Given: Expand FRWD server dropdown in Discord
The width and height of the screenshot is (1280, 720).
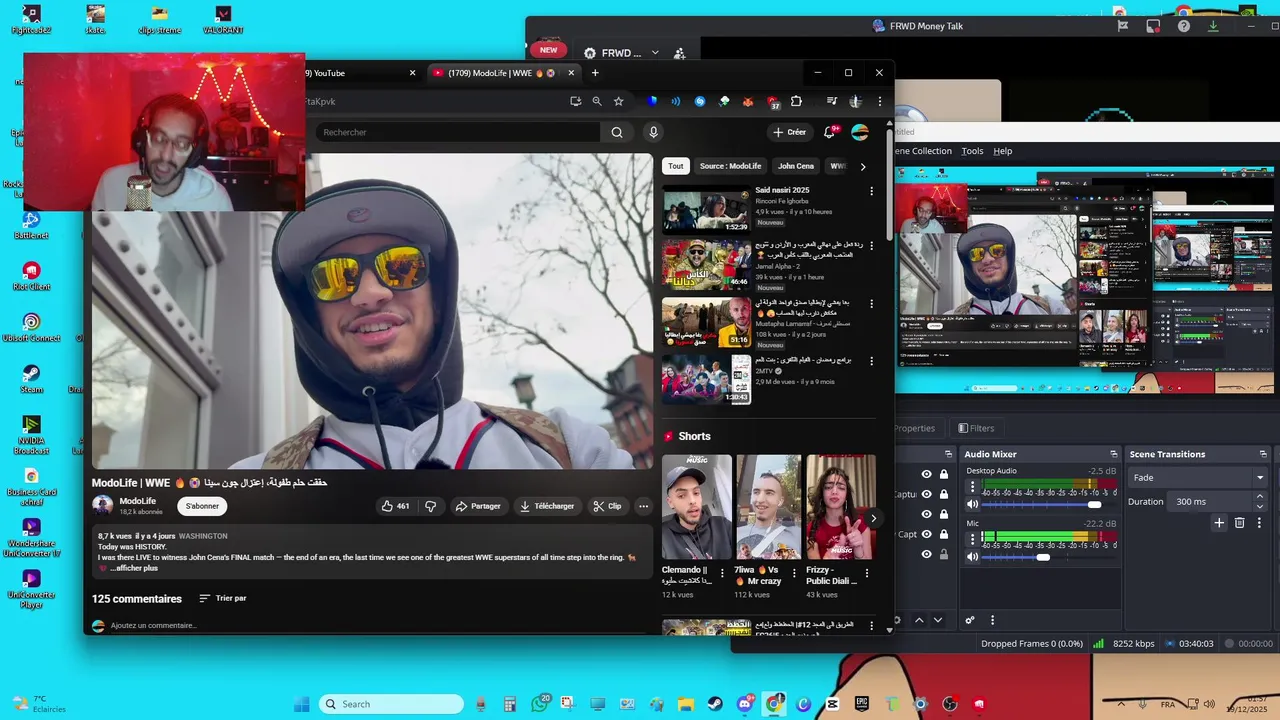Looking at the screenshot, I should coord(655,53).
